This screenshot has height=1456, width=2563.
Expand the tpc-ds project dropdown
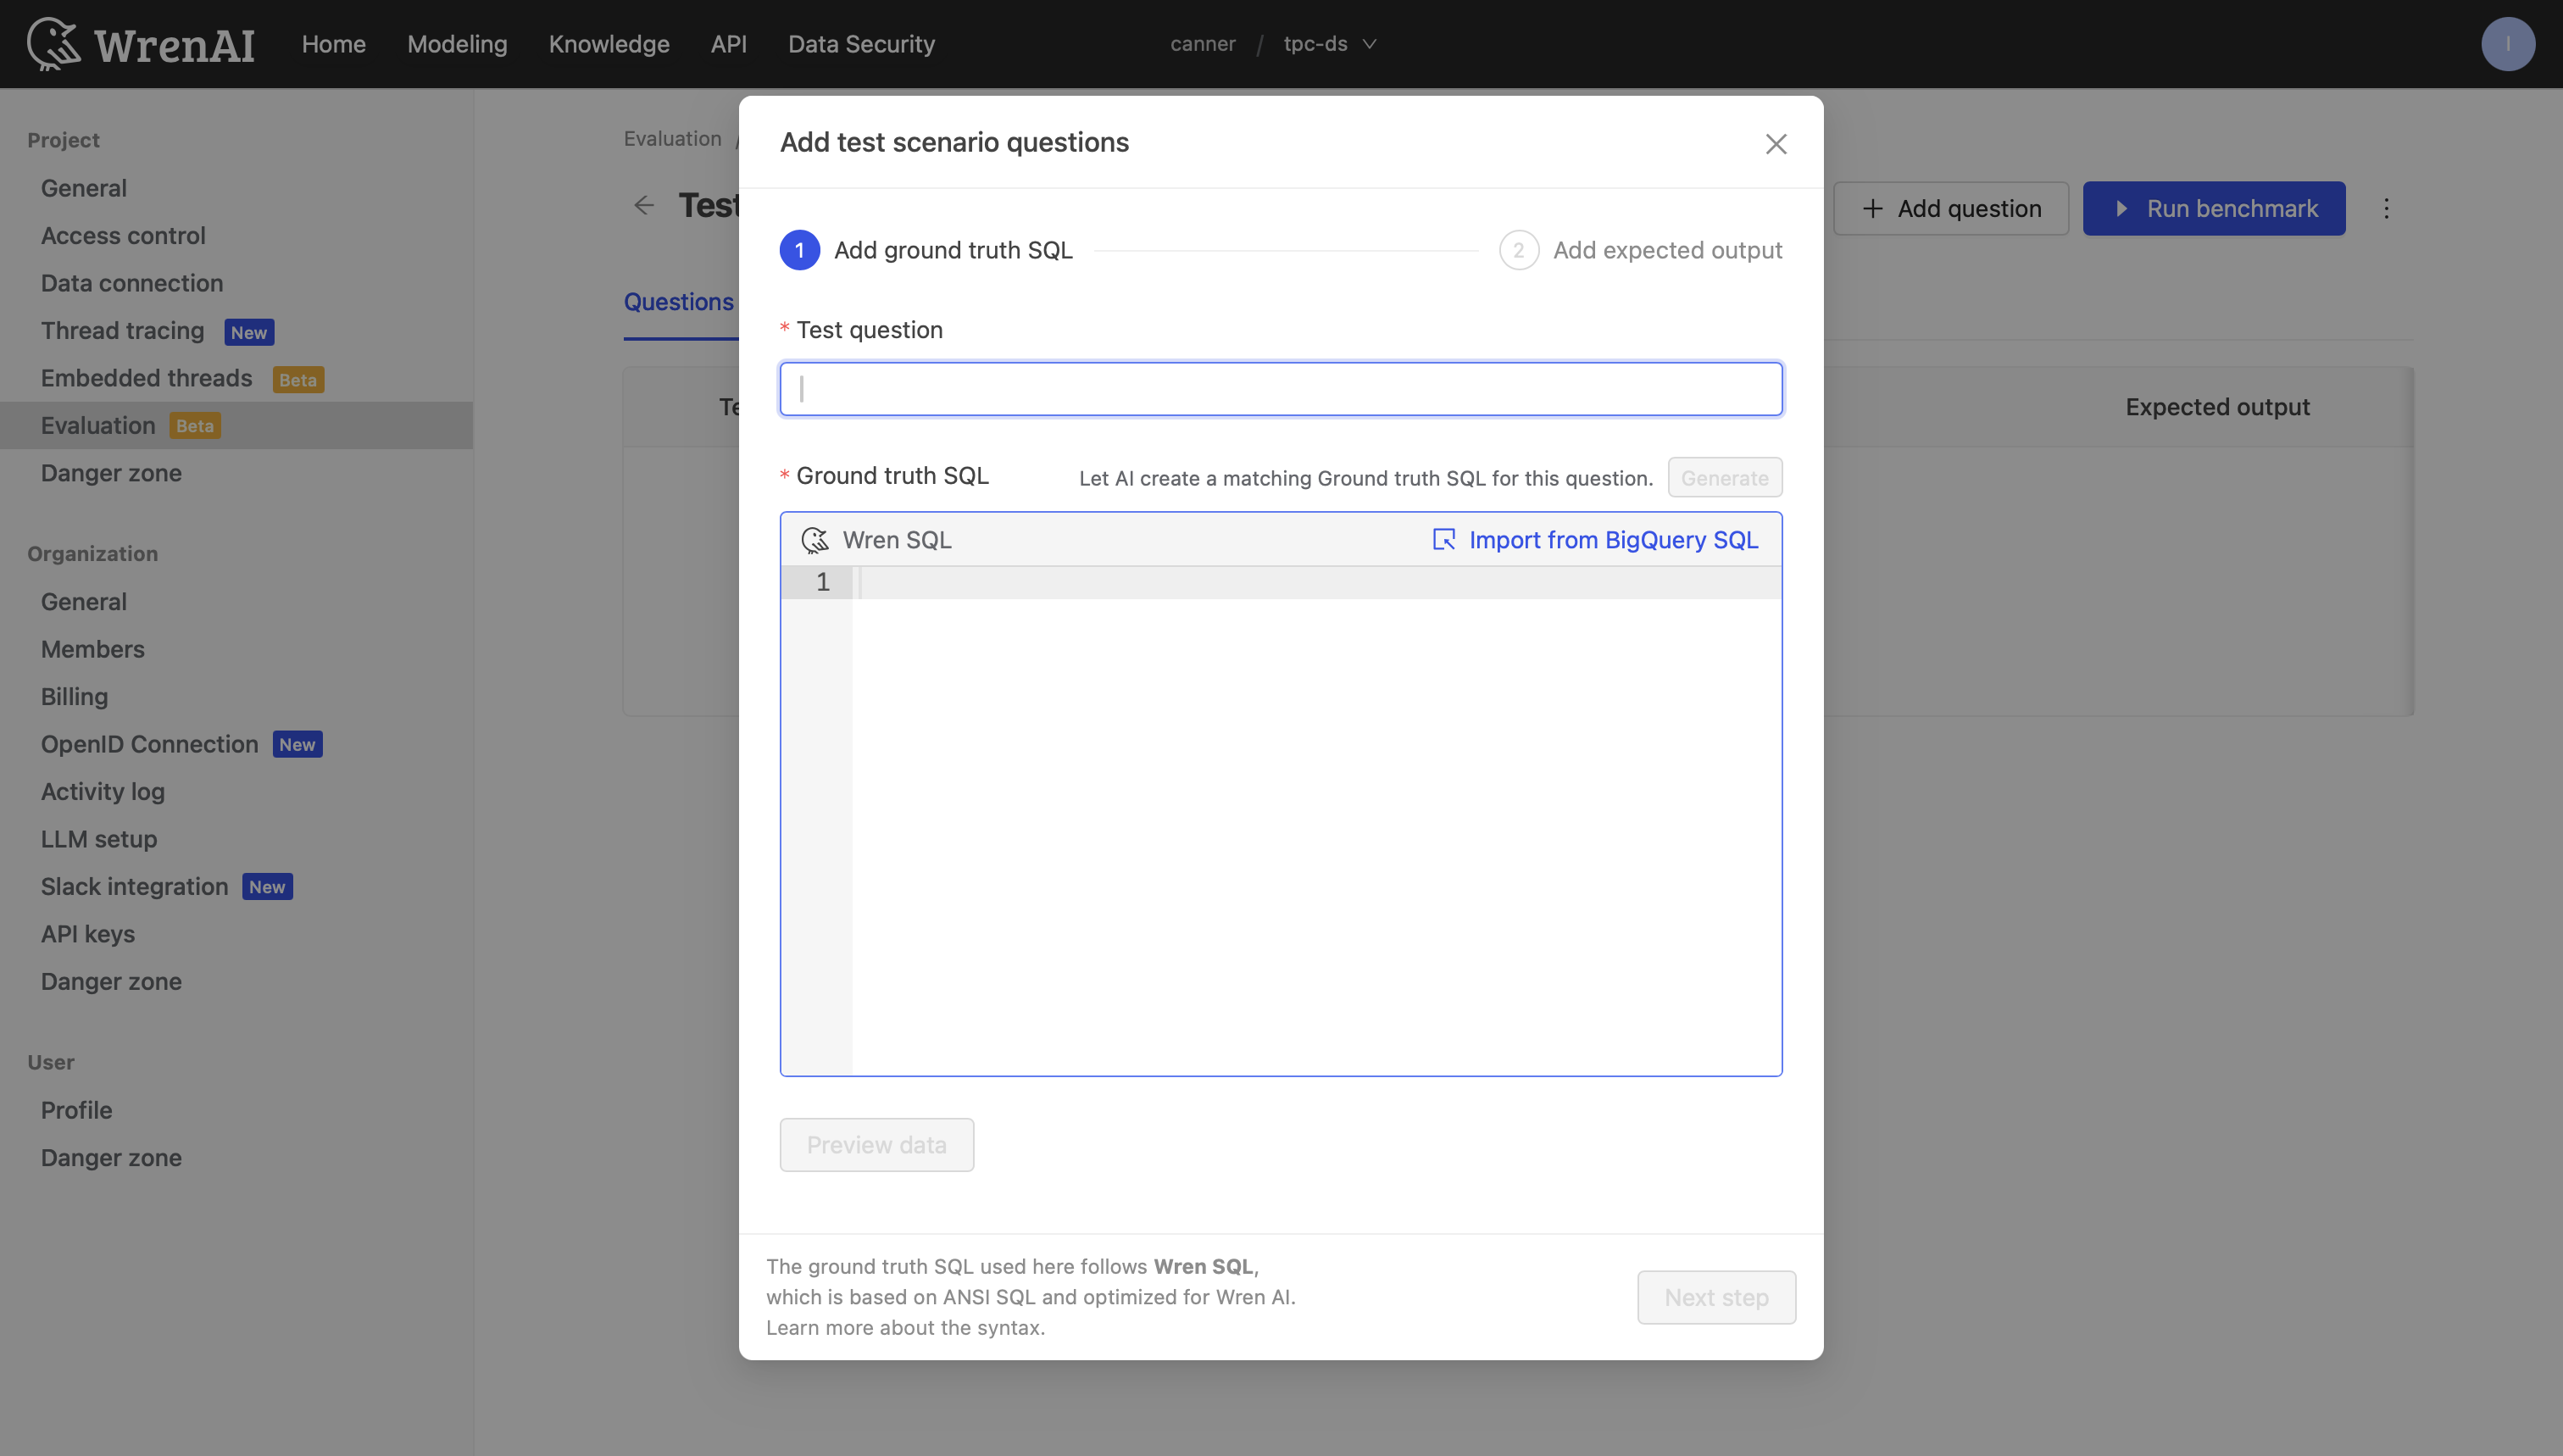tap(1330, 43)
